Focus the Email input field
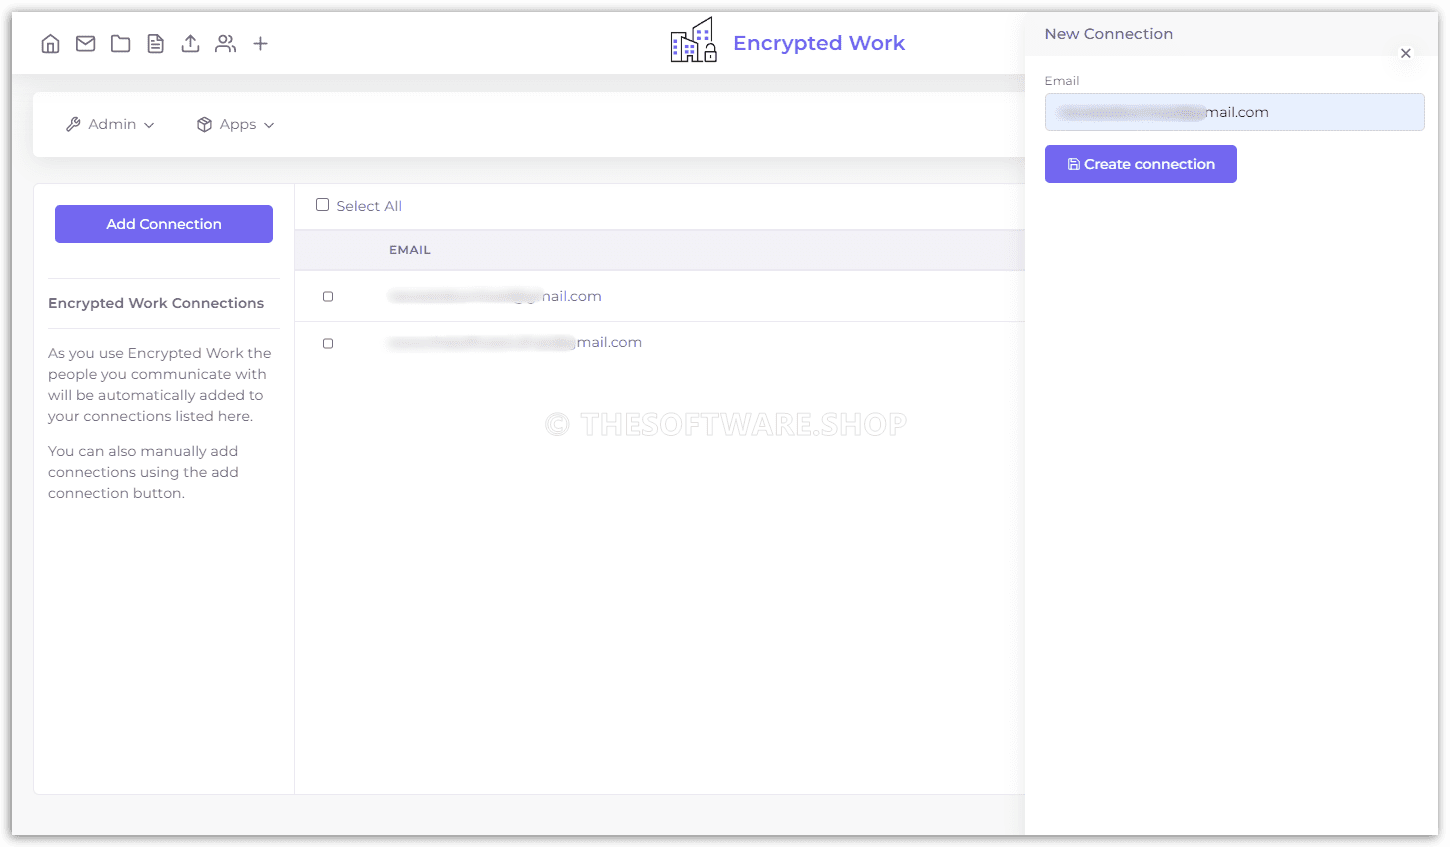Screen dimensions: 1450x847 [1235, 112]
